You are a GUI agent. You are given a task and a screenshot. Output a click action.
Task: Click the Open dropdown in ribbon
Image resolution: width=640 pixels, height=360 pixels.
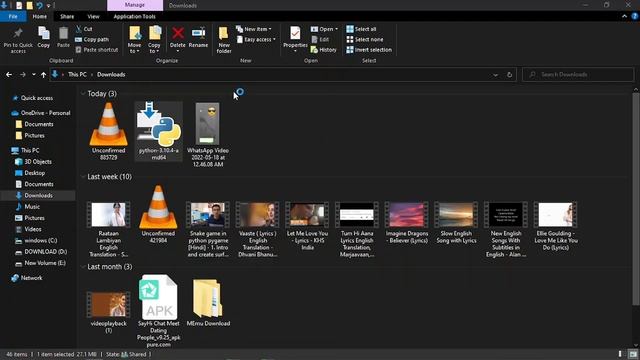[324, 29]
